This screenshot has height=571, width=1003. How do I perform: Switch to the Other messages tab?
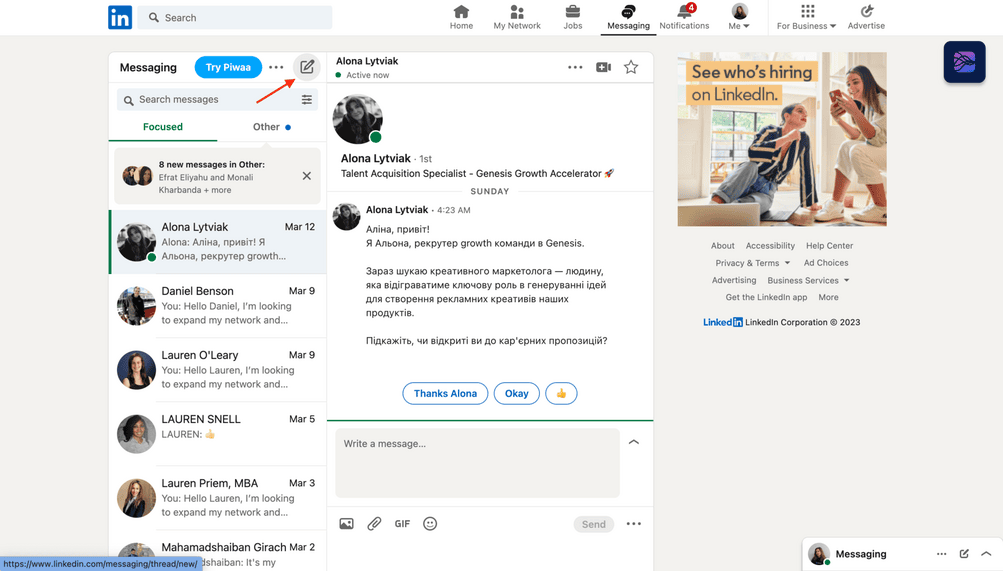click(271, 127)
